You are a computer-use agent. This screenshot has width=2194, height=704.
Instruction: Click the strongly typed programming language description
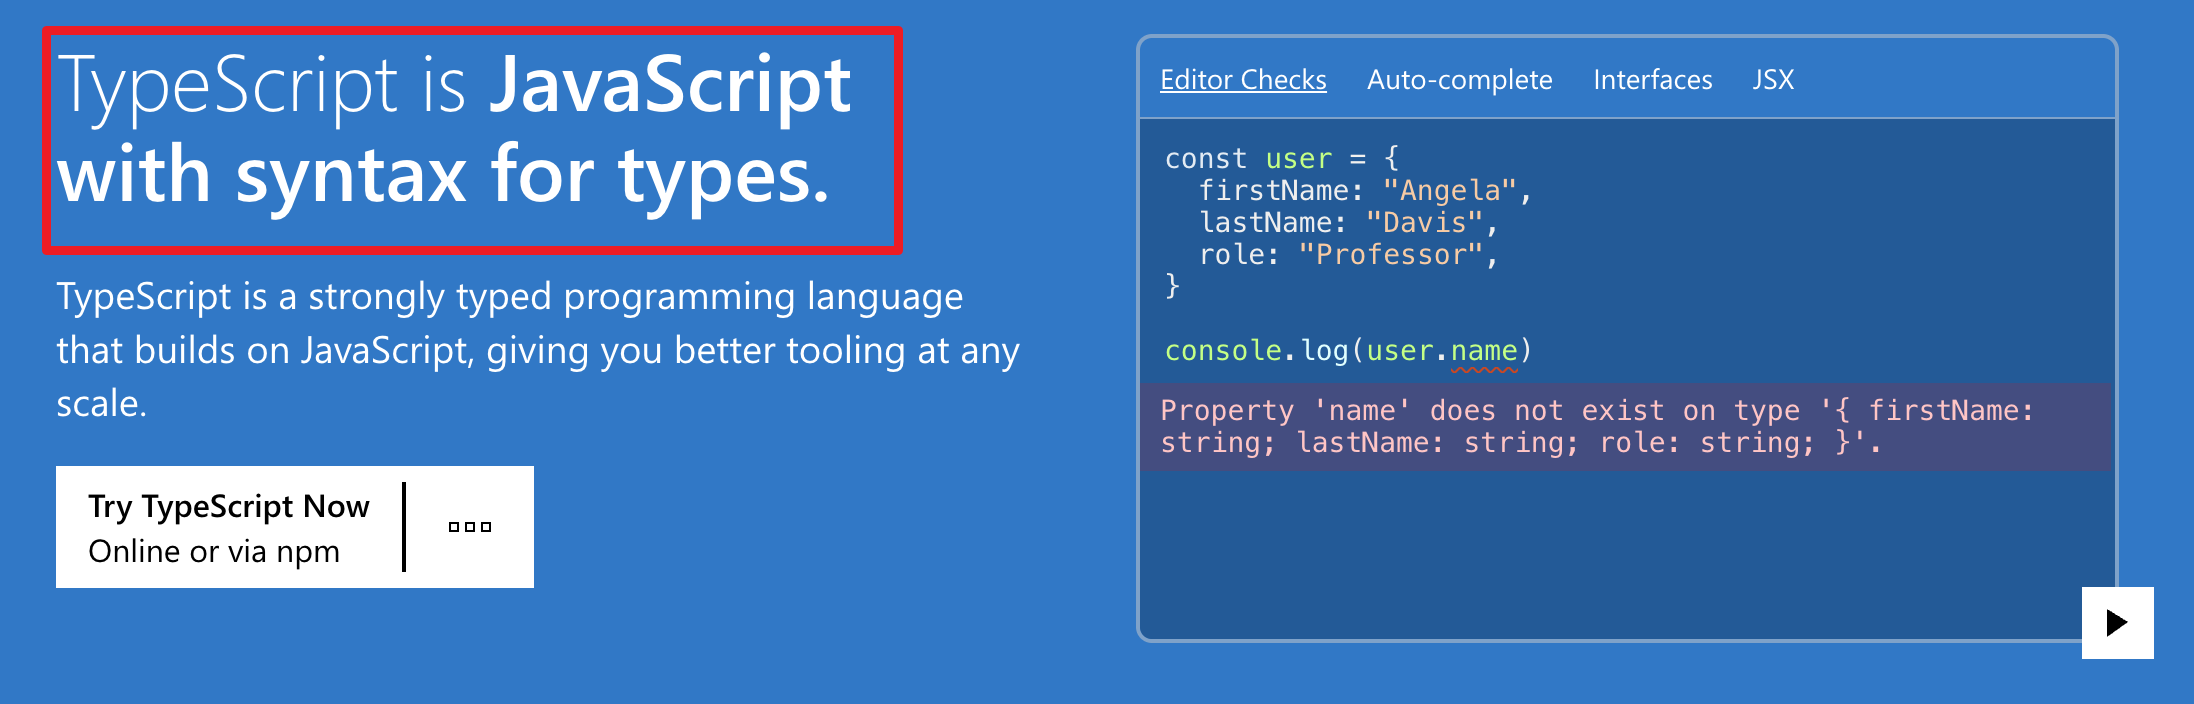(x=538, y=350)
